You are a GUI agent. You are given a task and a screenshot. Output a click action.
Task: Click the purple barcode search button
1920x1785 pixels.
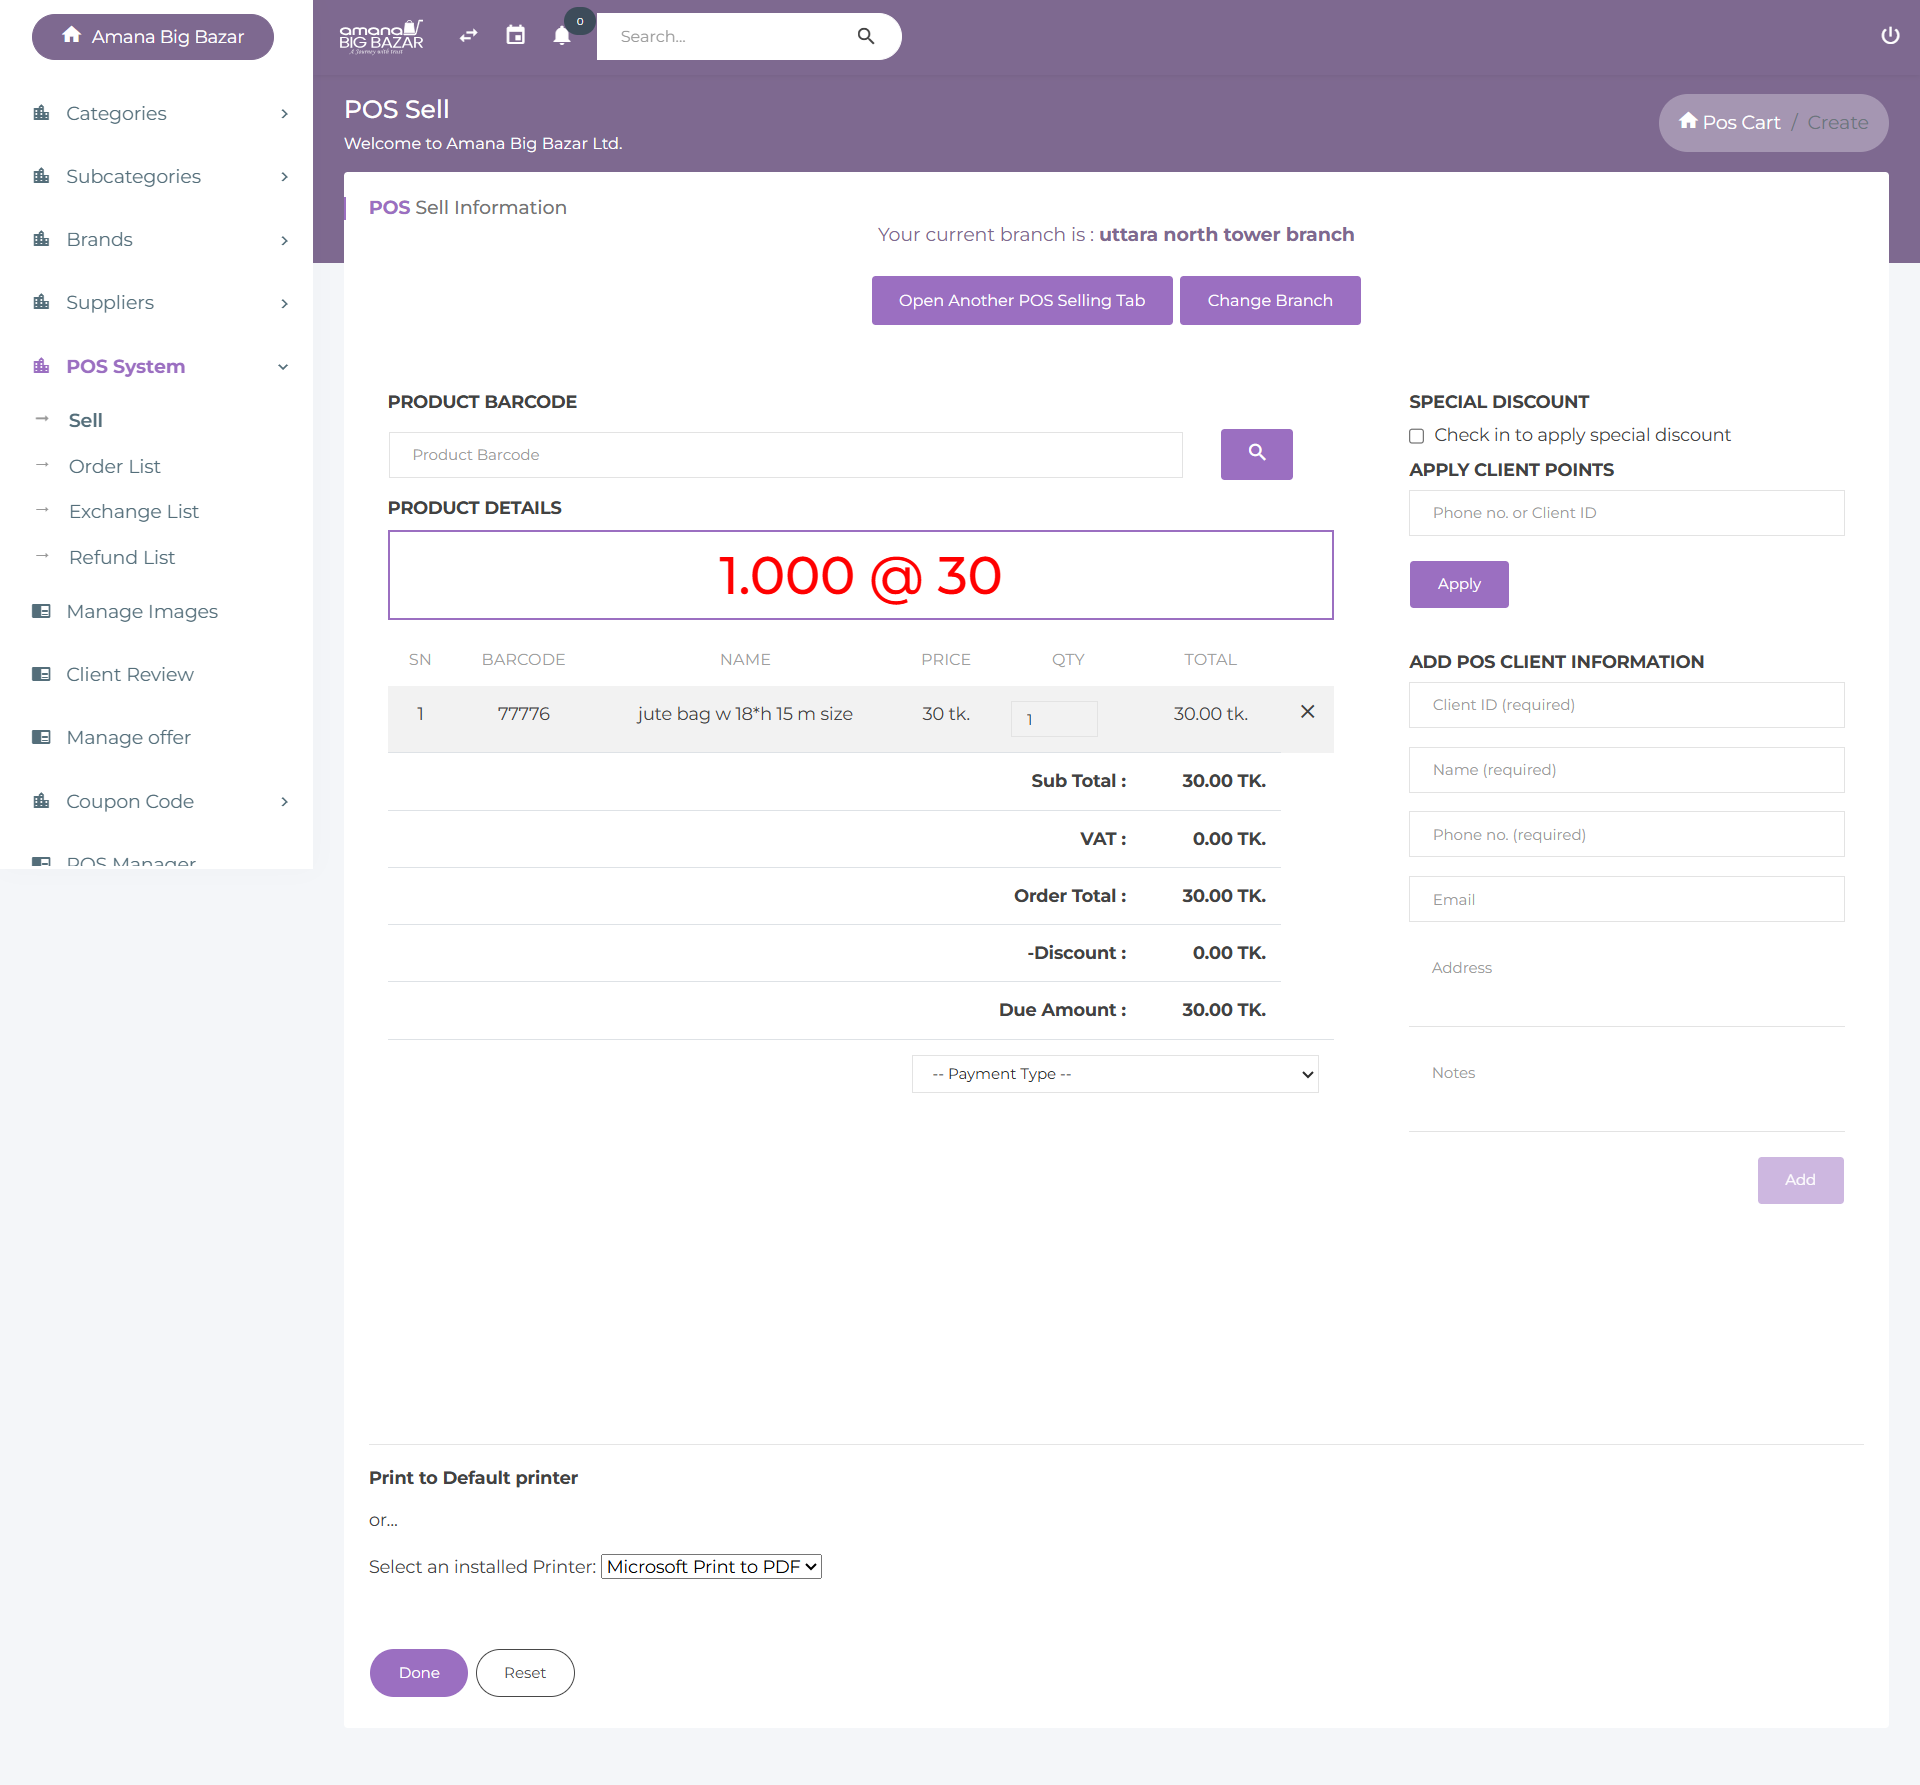click(1256, 454)
